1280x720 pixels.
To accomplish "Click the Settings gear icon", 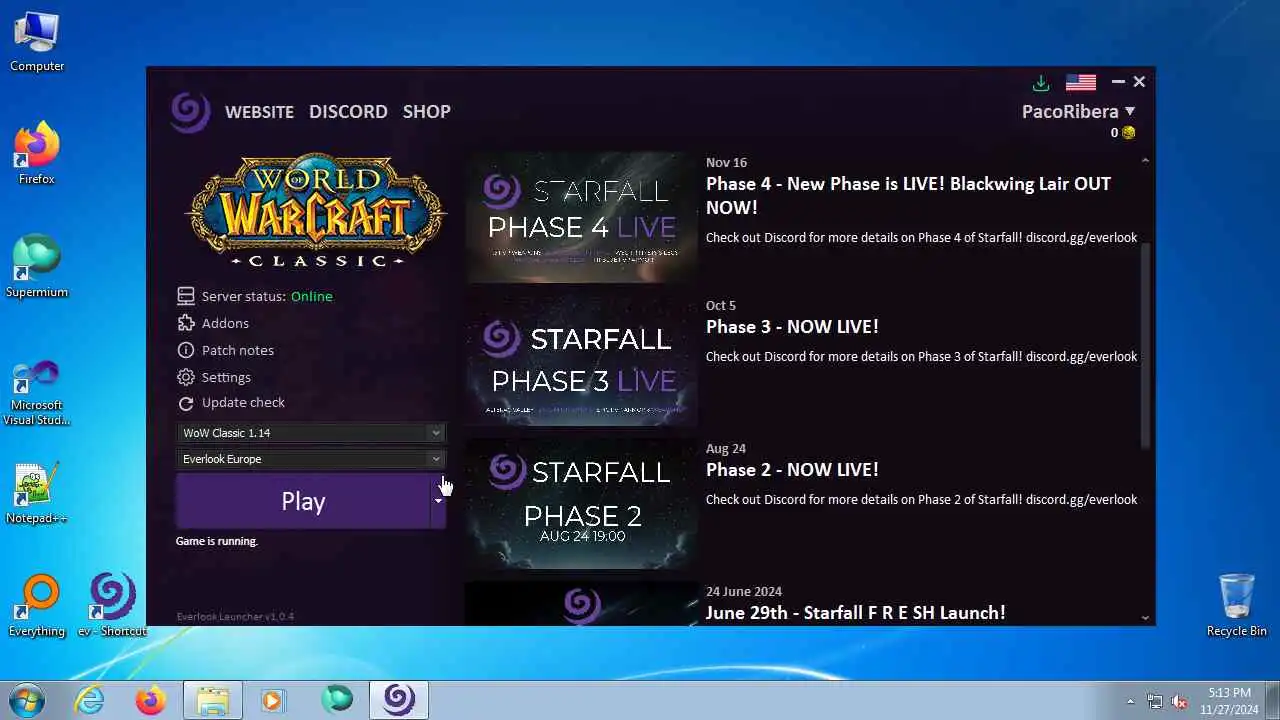I will [186, 377].
